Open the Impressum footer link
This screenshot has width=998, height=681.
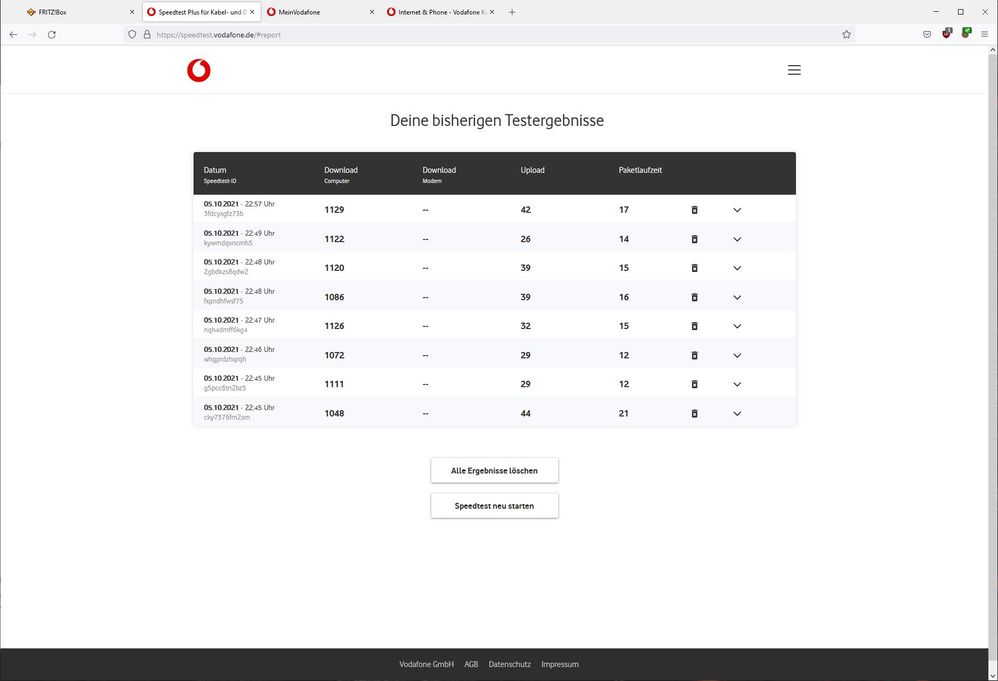pos(560,664)
